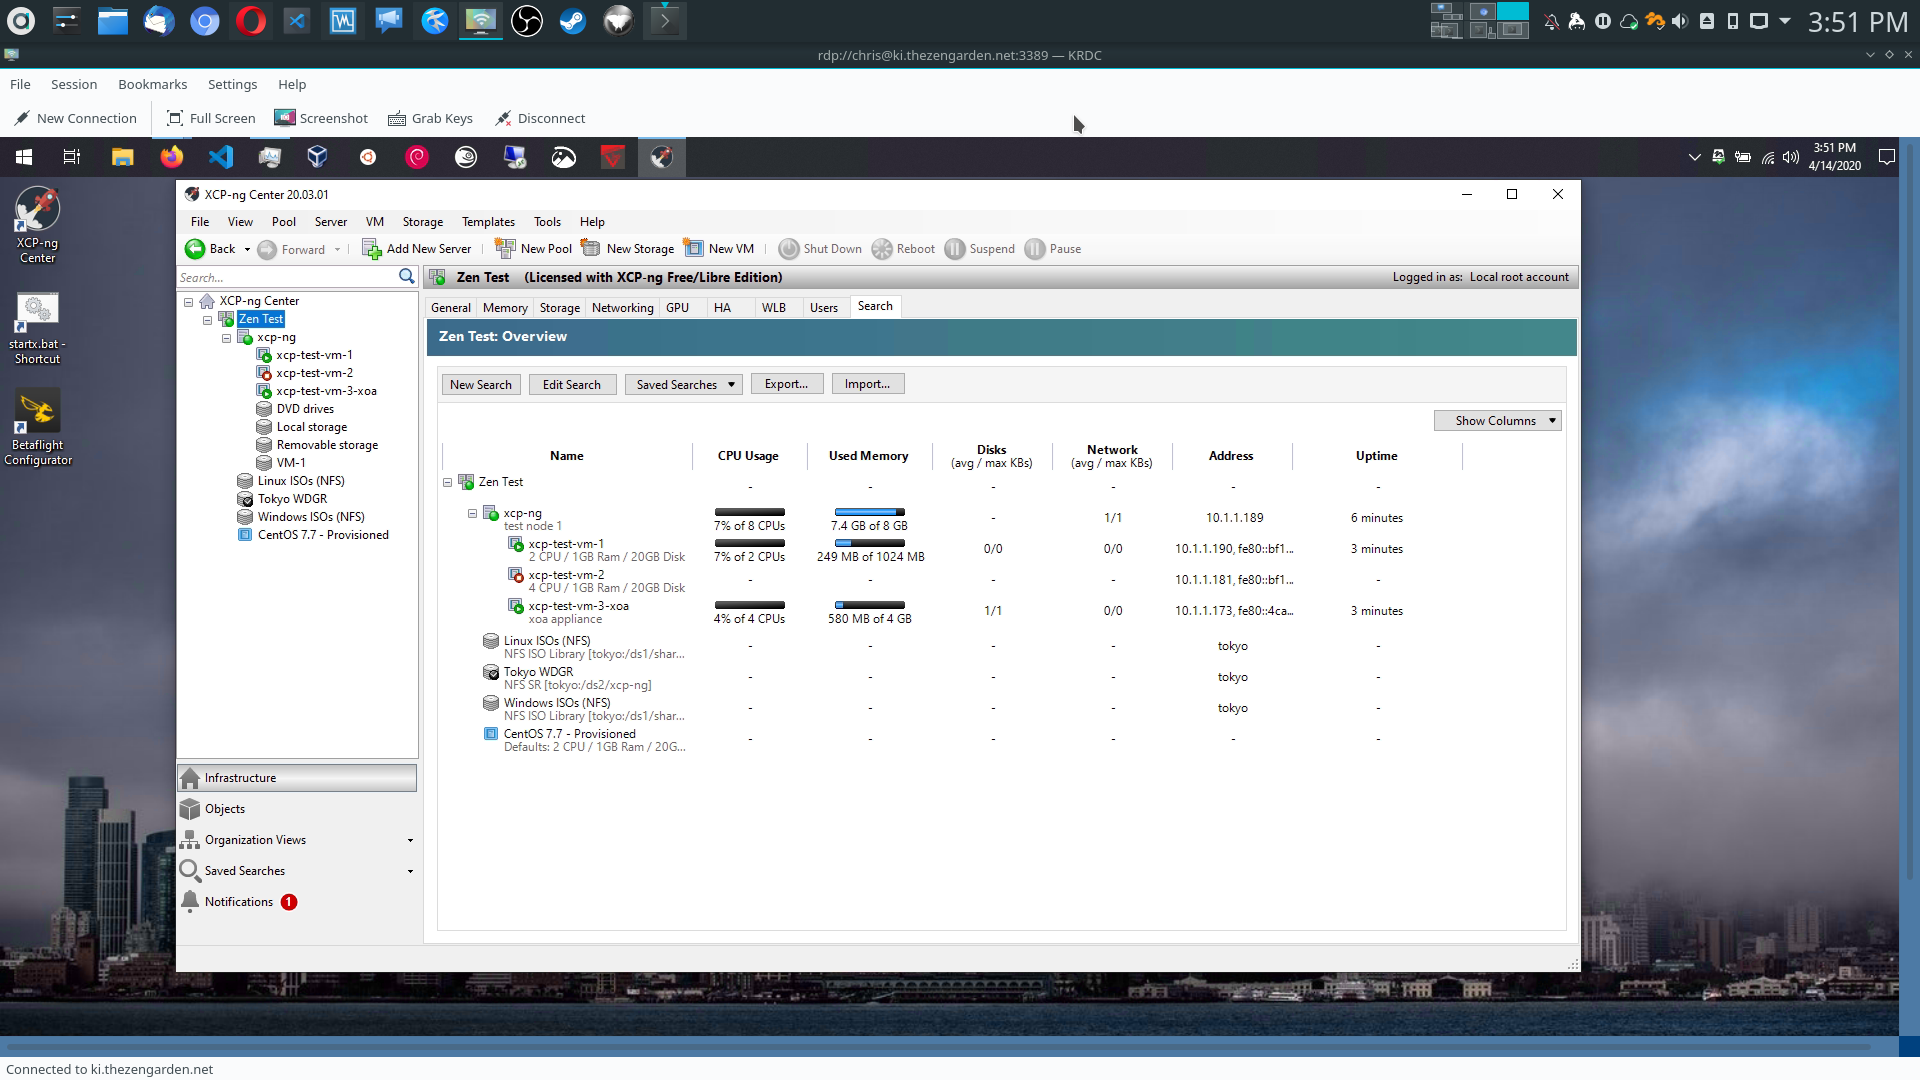Click the Windows Start button

[24, 157]
